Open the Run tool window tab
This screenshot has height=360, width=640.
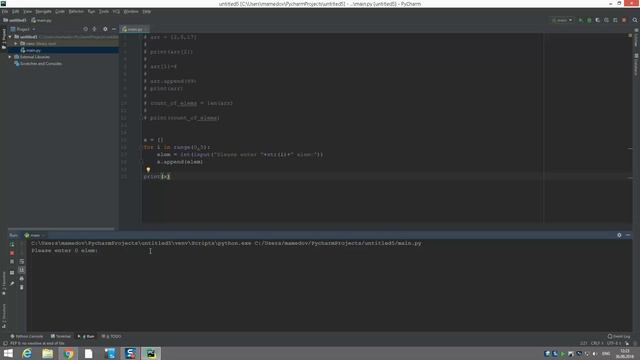[x=86, y=336]
